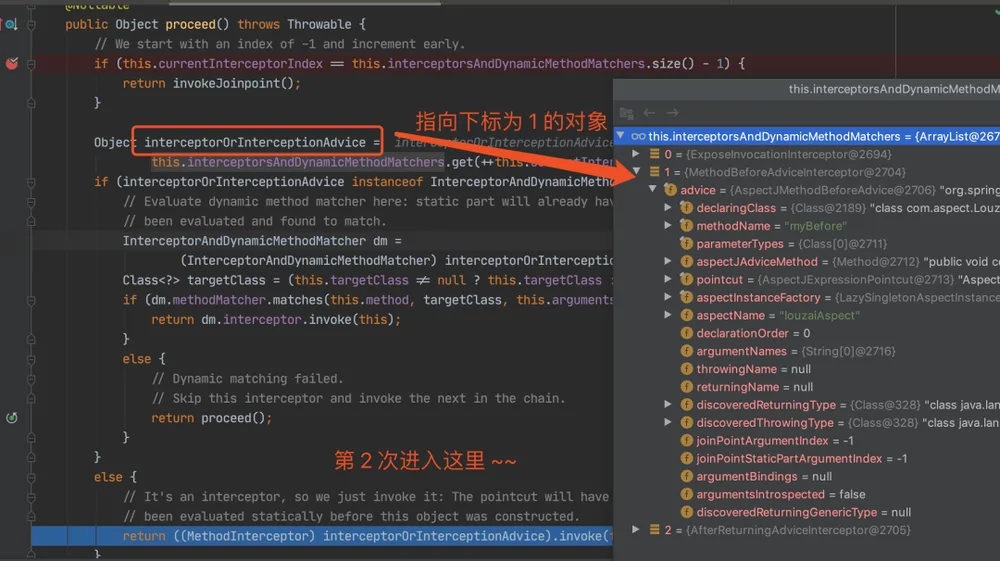
Task: Click the field icon next to advice
Action: pyautogui.click(x=670, y=190)
